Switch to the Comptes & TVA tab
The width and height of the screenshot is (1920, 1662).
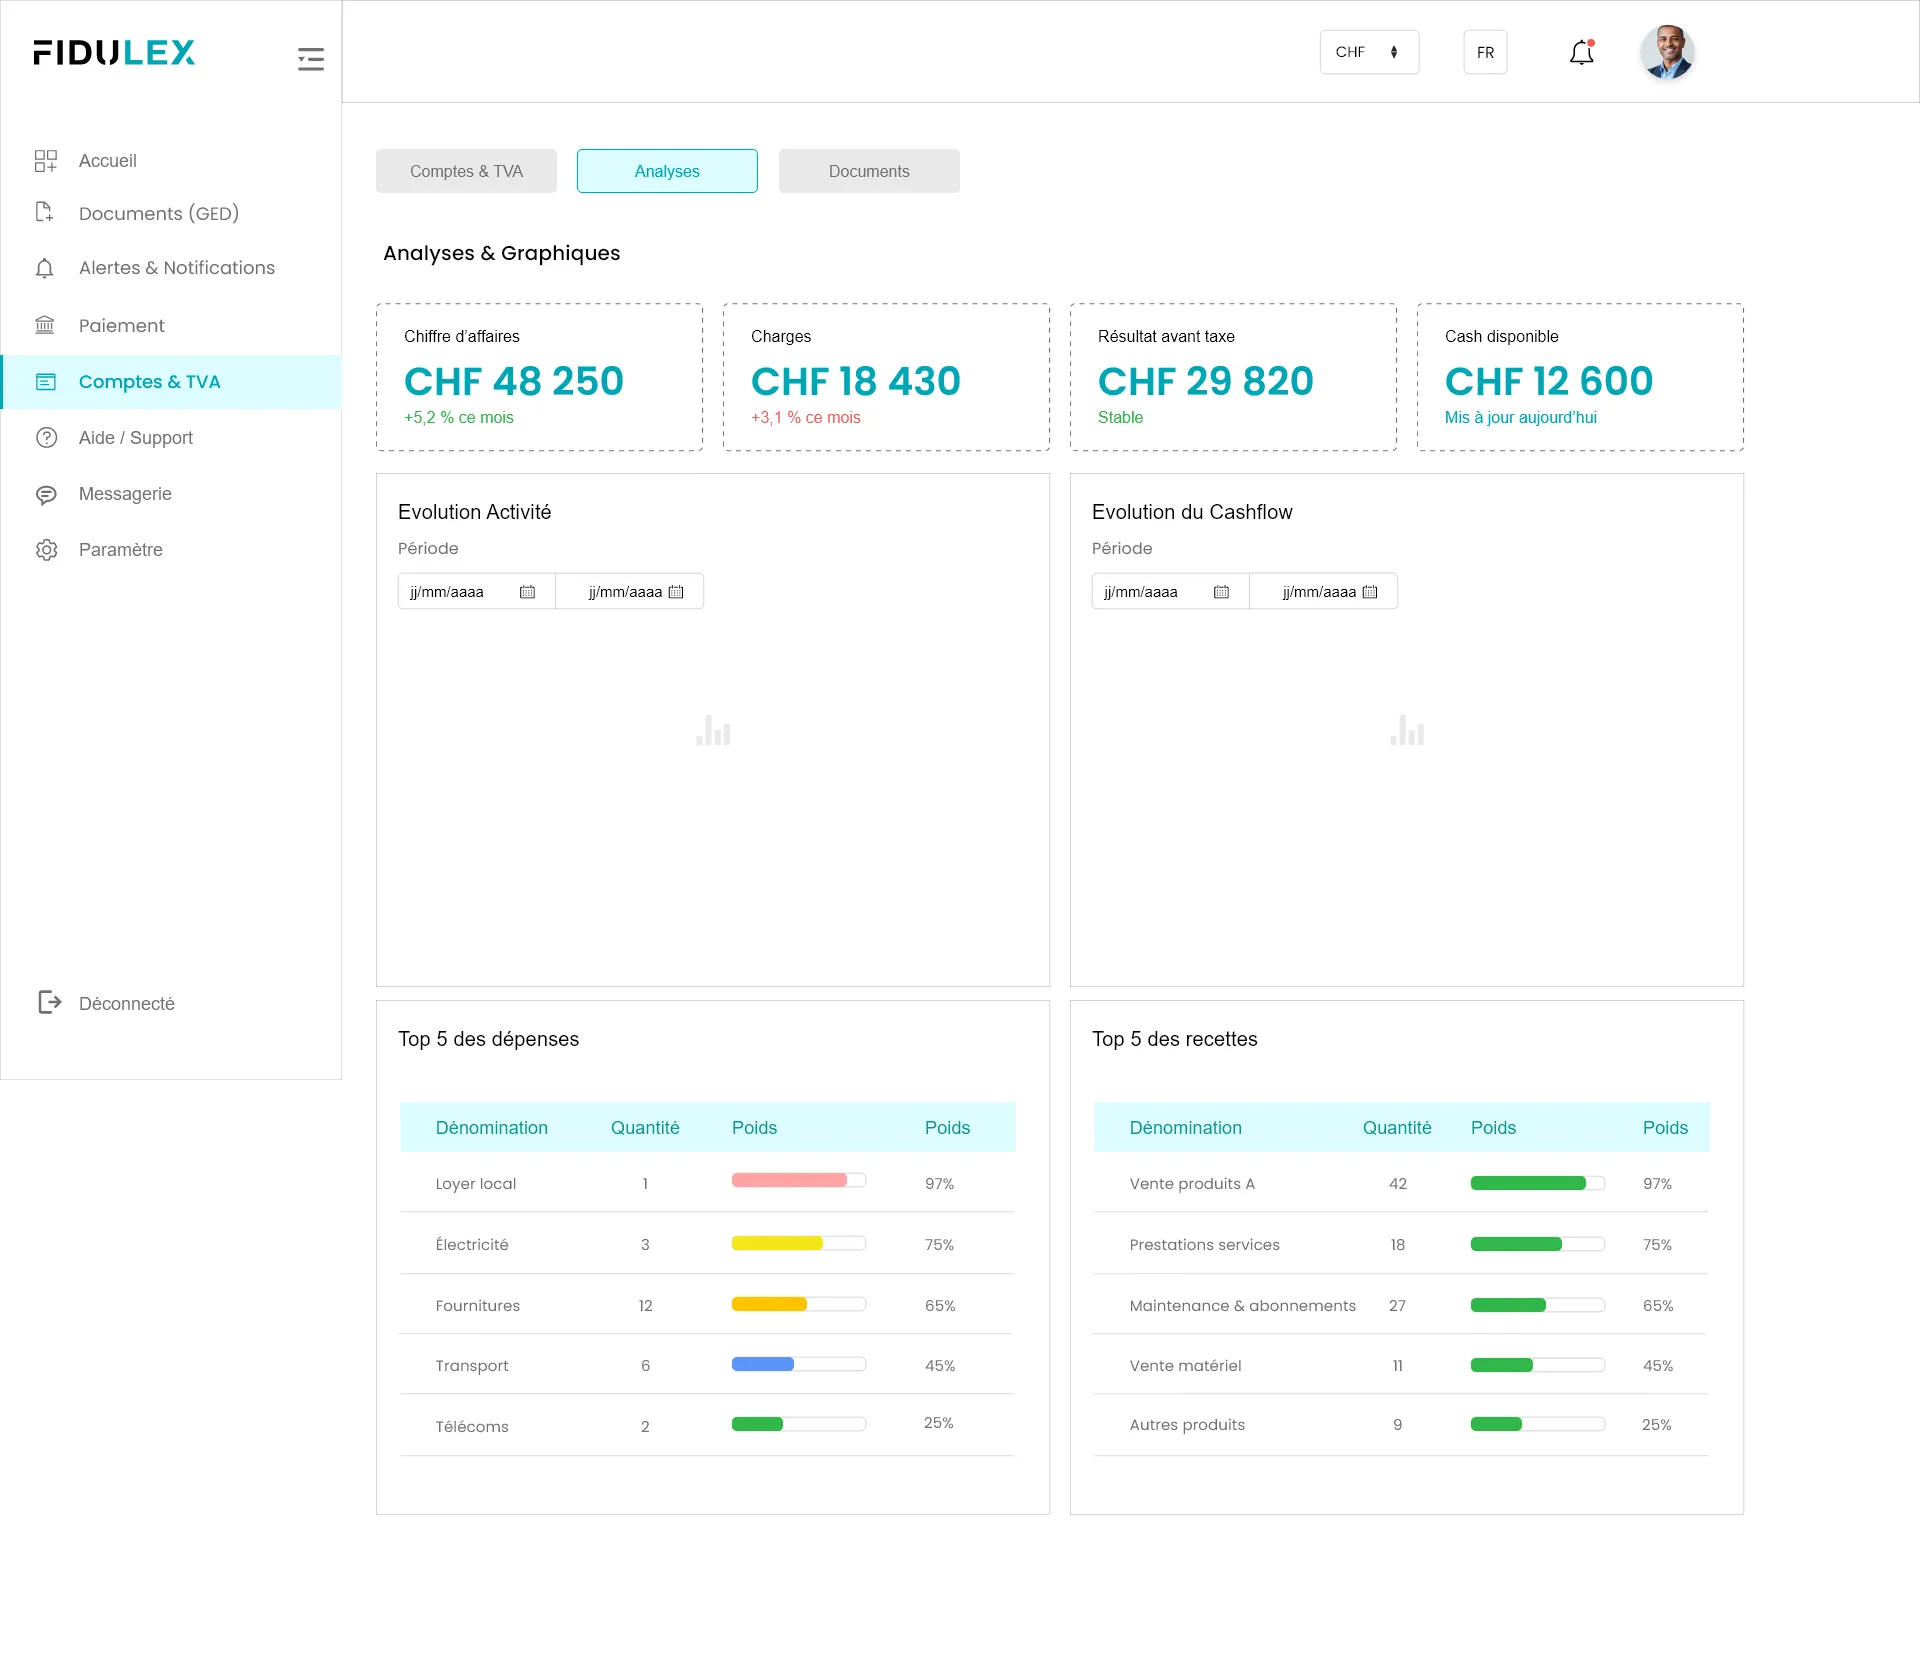pyautogui.click(x=466, y=171)
